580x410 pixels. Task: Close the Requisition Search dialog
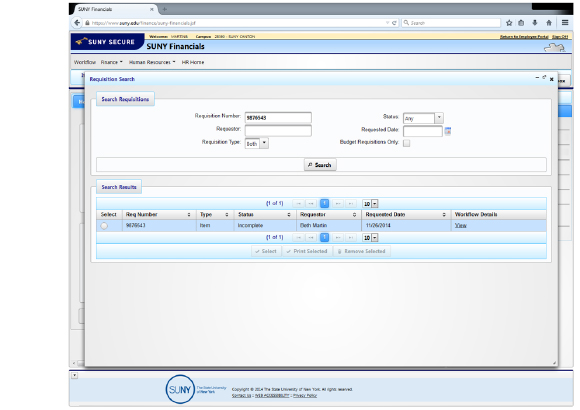point(552,79)
